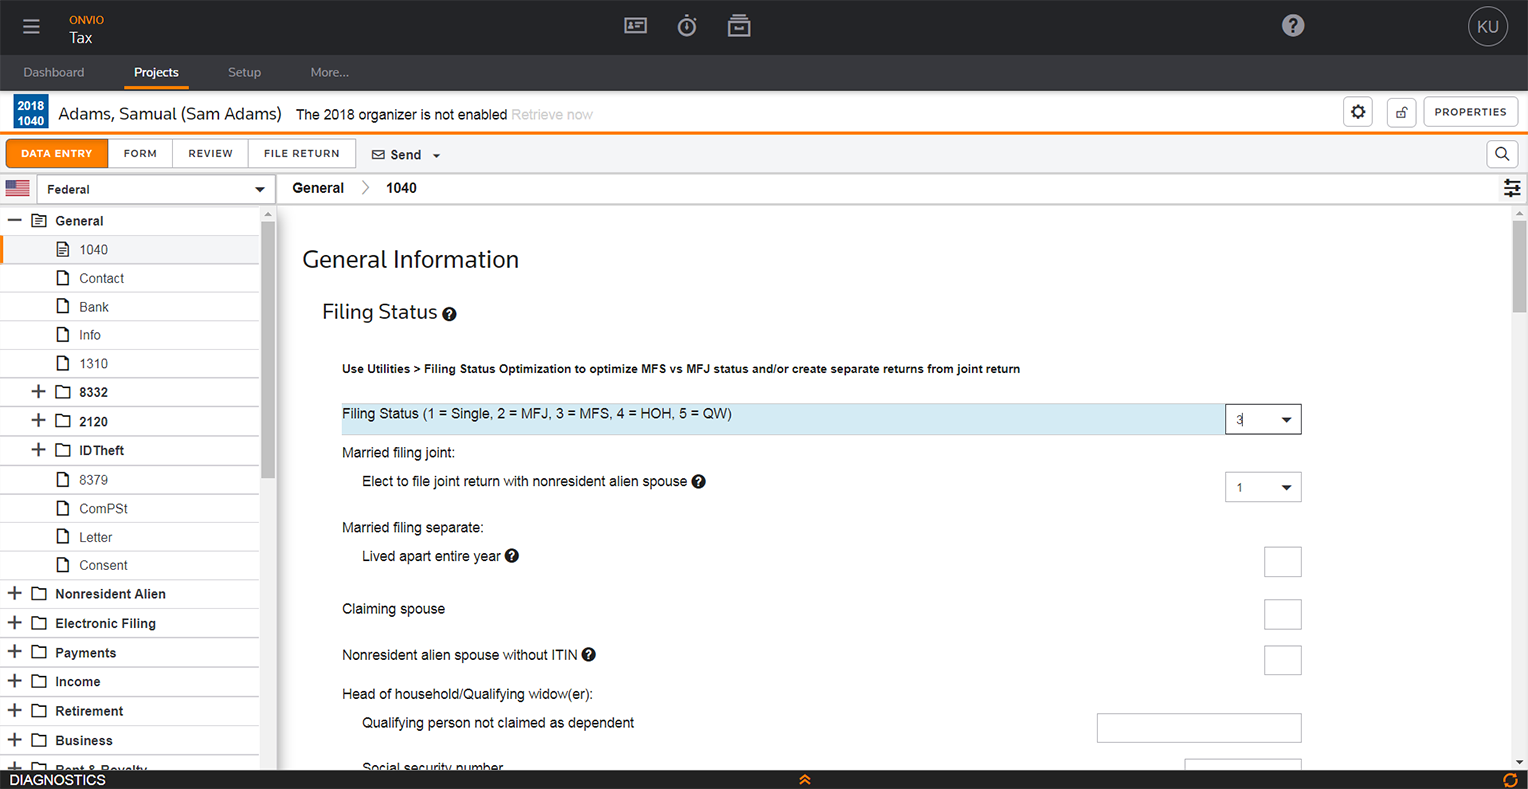Switch to the REVIEW tab
Screen dimensions: 1528x789
[x=210, y=154]
